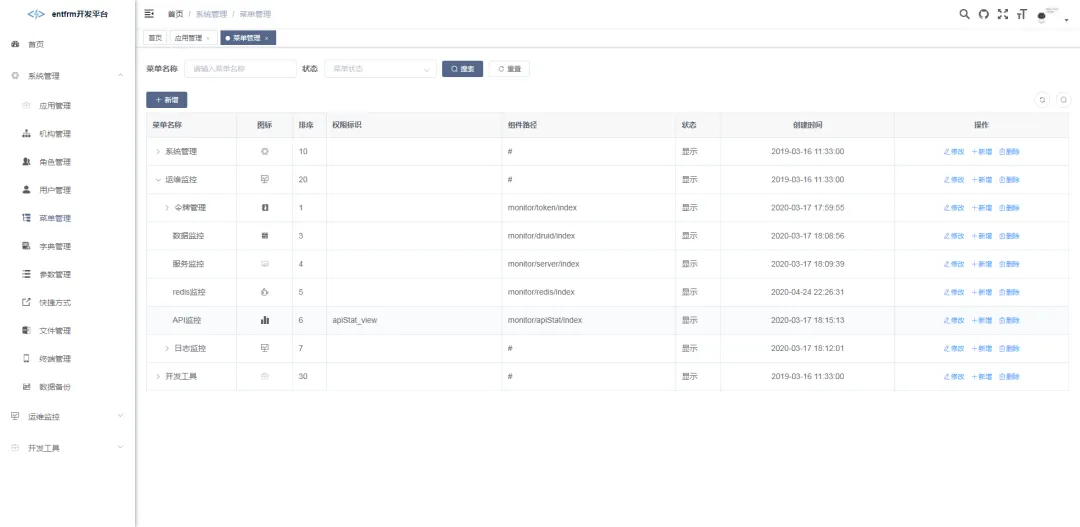Click the 新增 add menu button
Viewport: 1080px width, 527px height.
click(x=167, y=100)
